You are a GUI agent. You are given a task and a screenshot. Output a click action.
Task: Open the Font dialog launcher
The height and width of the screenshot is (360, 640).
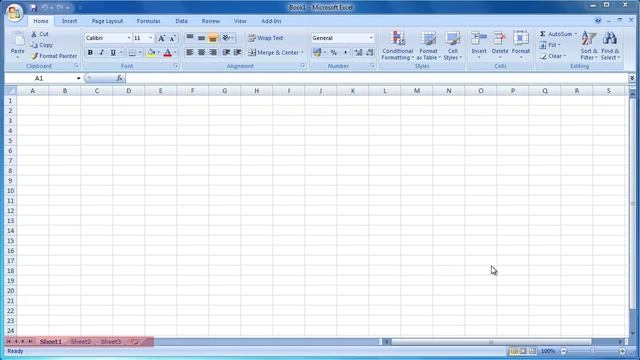[x=176, y=66]
